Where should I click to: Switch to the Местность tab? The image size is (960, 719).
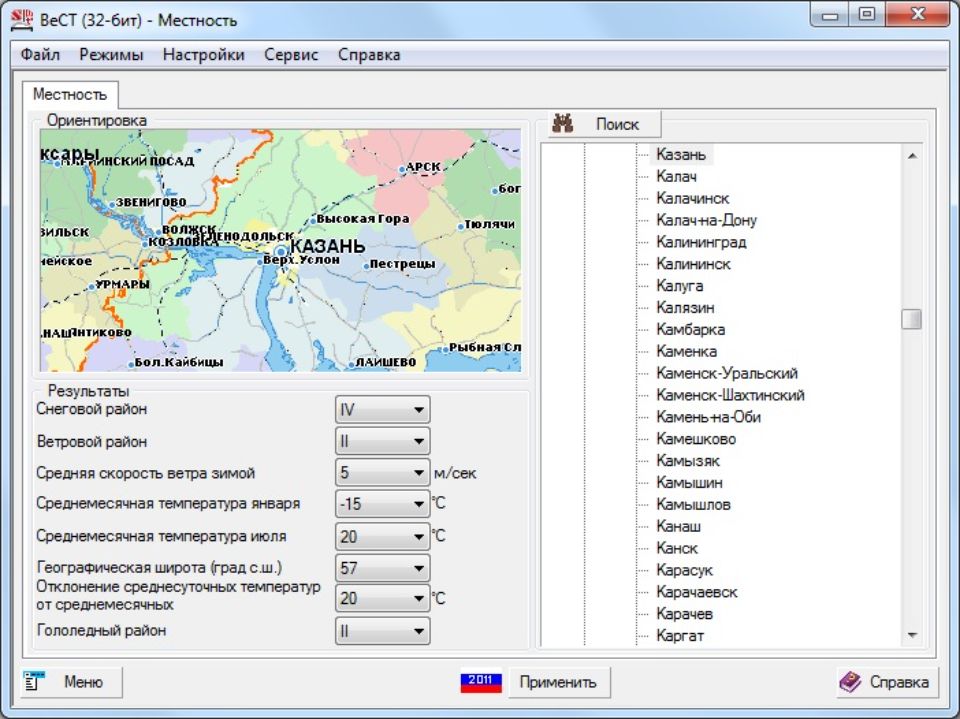(69, 94)
